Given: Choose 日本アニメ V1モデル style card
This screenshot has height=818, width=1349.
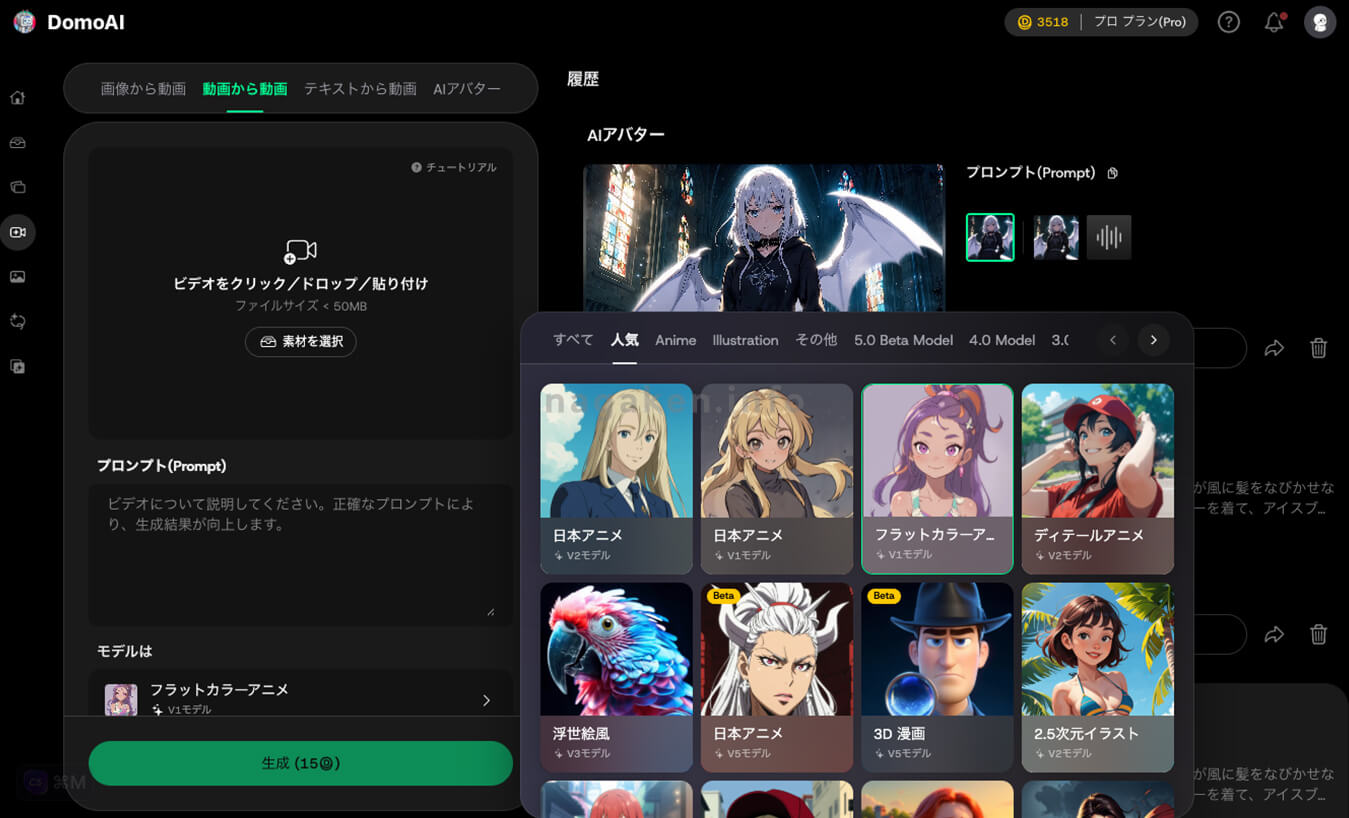Looking at the screenshot, I should click(777, 478).
